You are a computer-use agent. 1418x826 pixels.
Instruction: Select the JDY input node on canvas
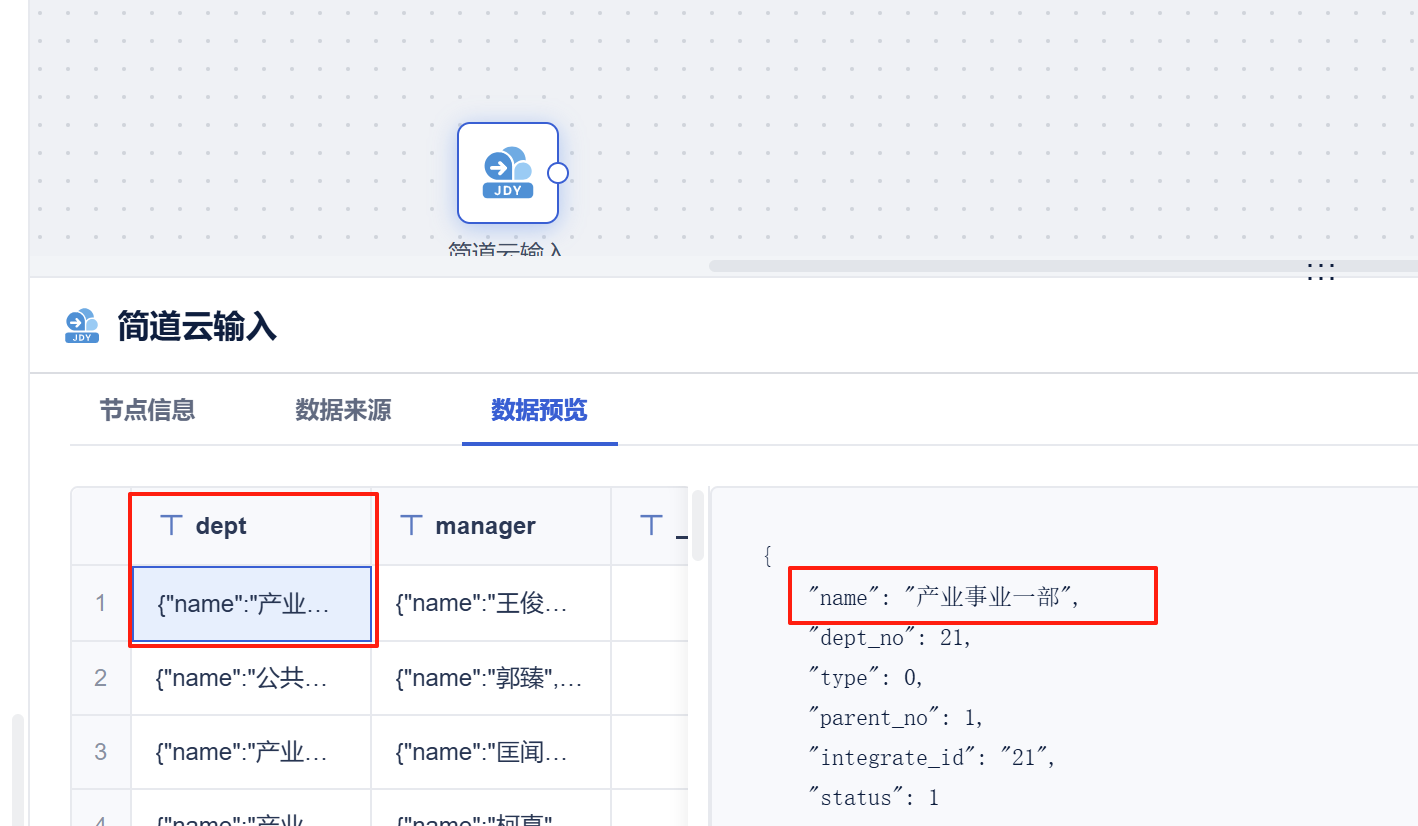pyautogui.click(x=507, y=173)
